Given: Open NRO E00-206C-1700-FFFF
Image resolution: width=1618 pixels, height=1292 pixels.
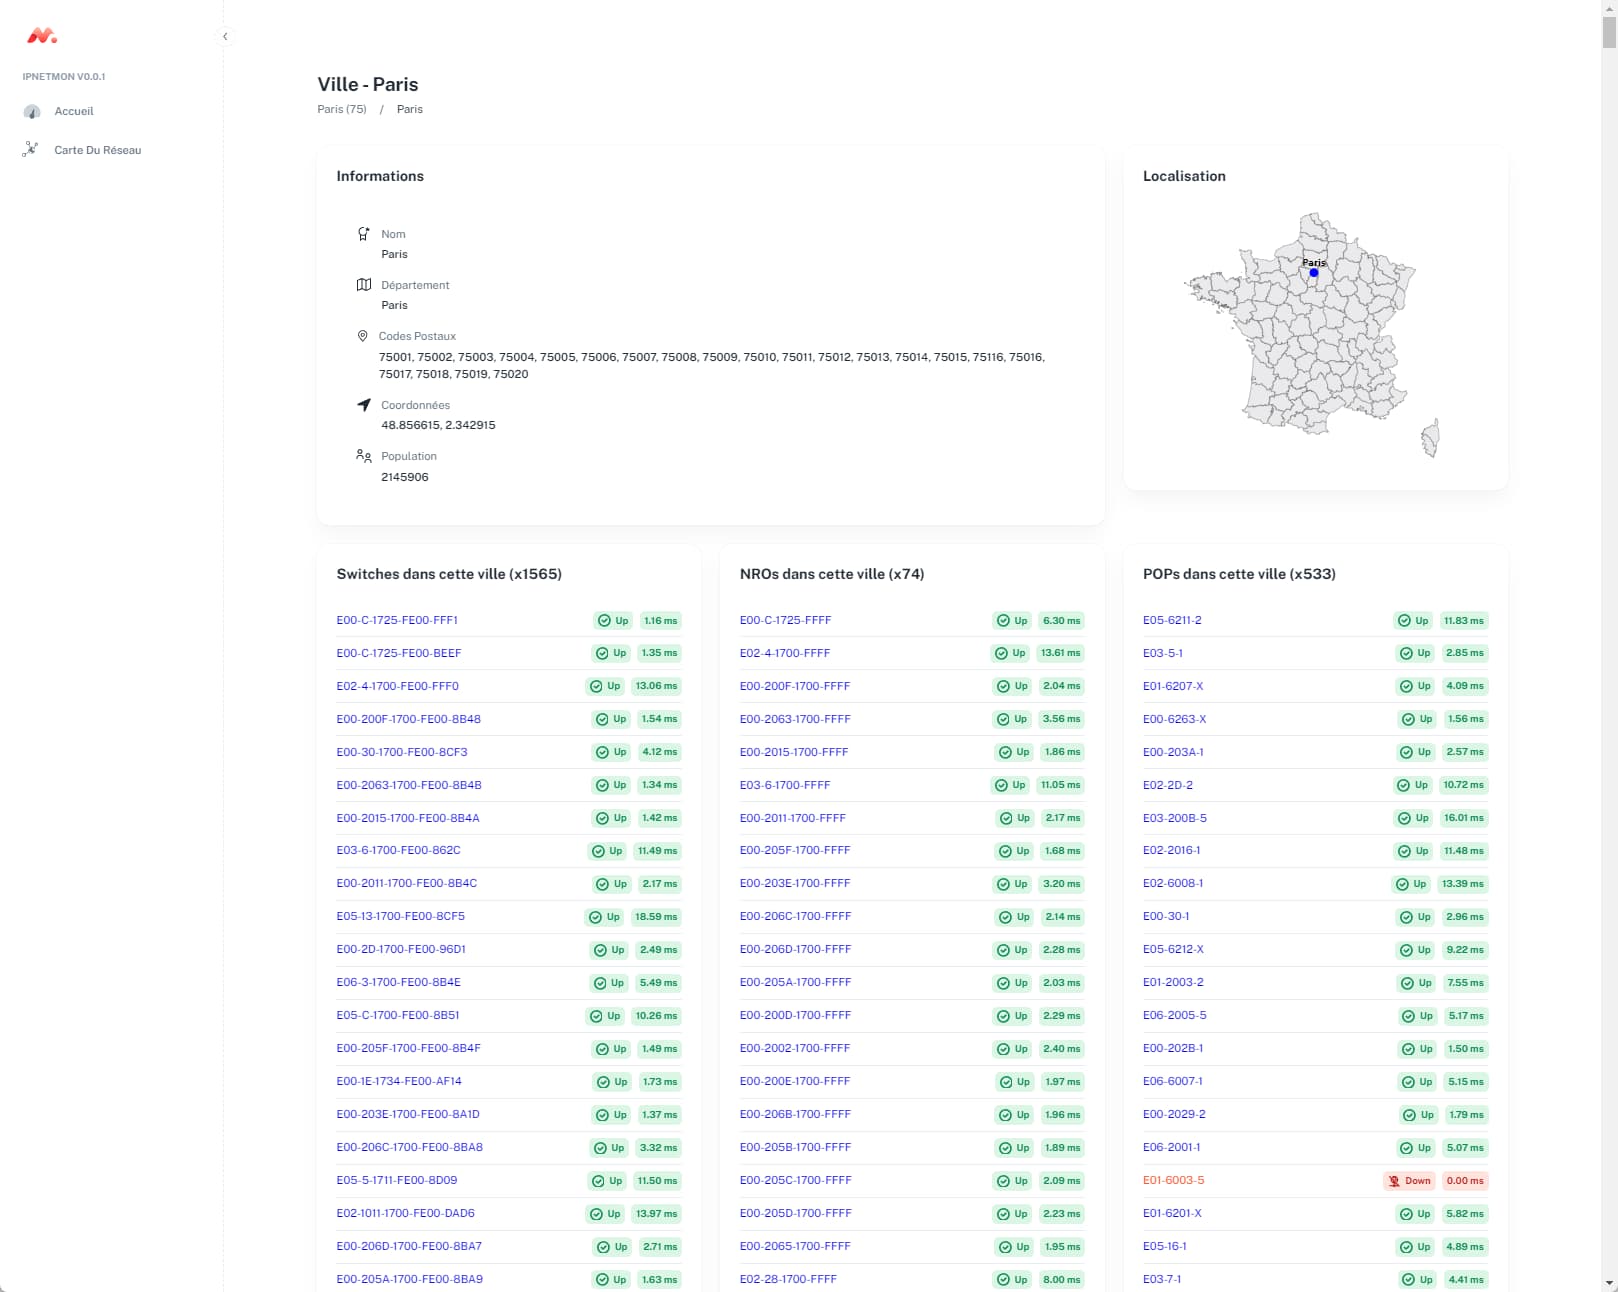Looking at the screenshot, I should [795, 916].
